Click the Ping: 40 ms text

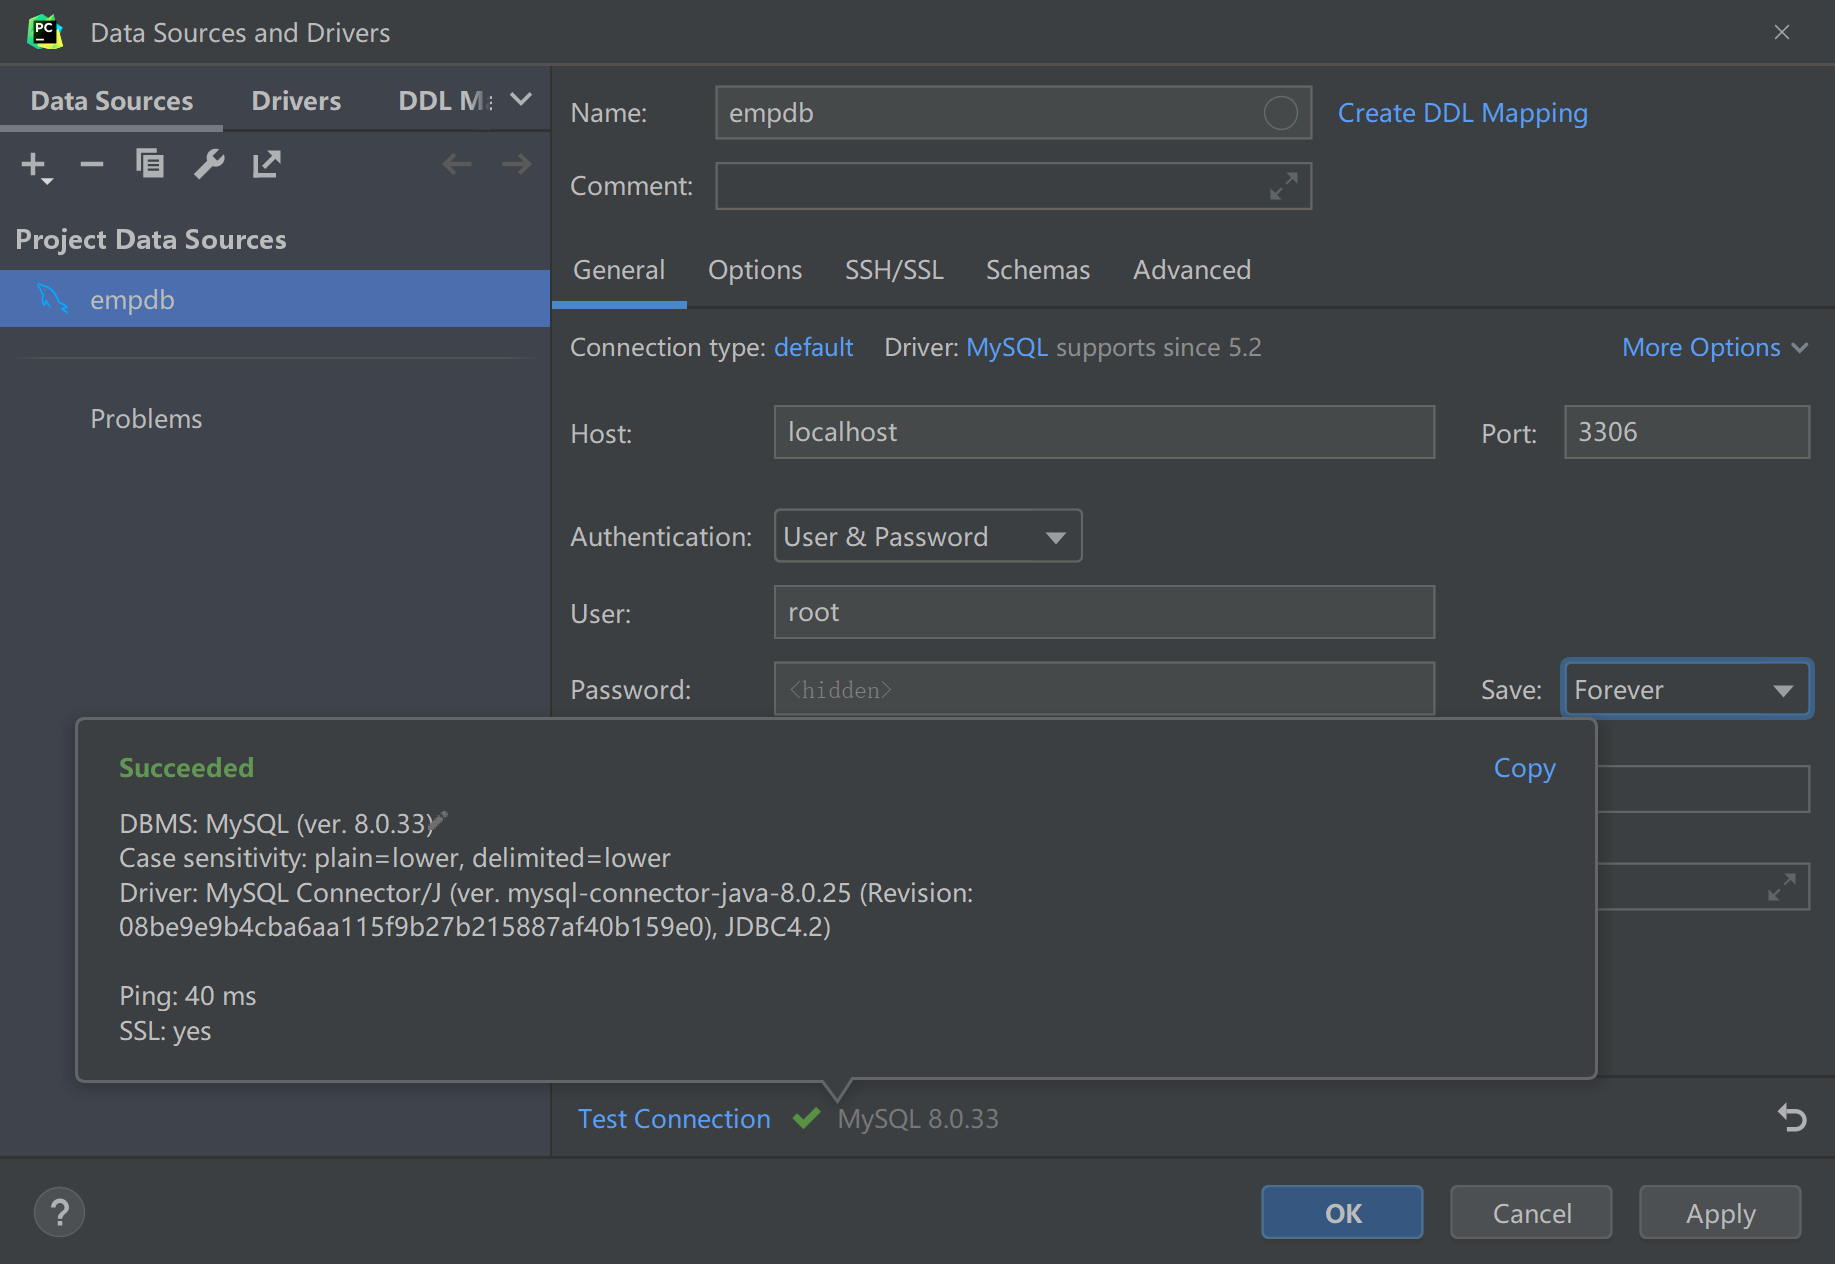click(x=188, y=996)
